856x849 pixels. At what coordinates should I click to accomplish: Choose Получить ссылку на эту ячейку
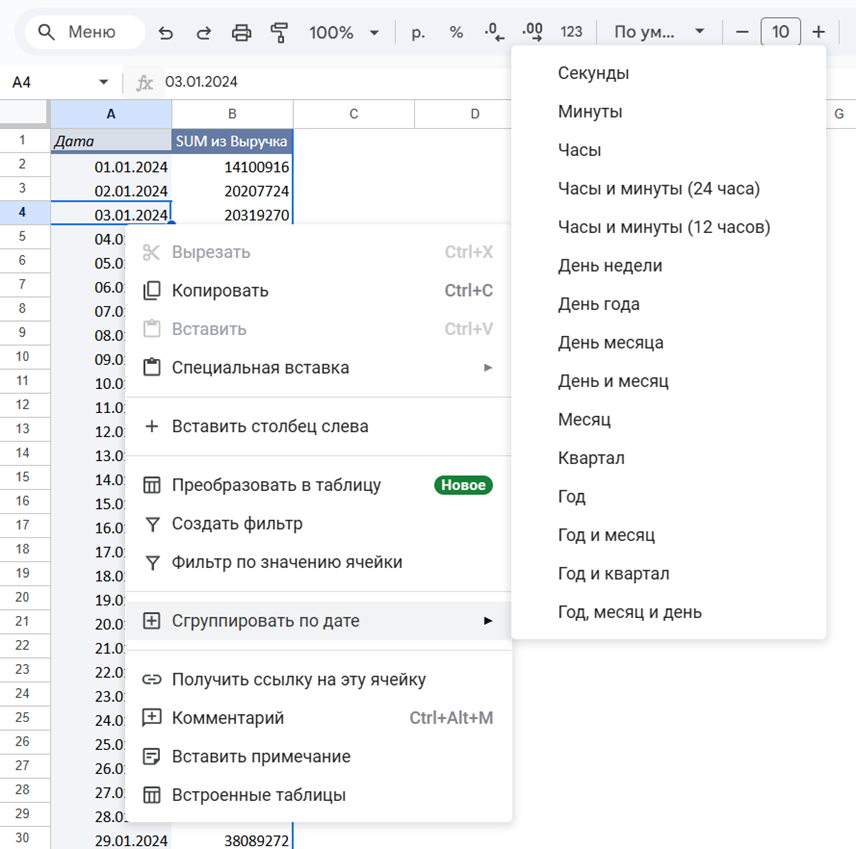[x=318, y=680]
